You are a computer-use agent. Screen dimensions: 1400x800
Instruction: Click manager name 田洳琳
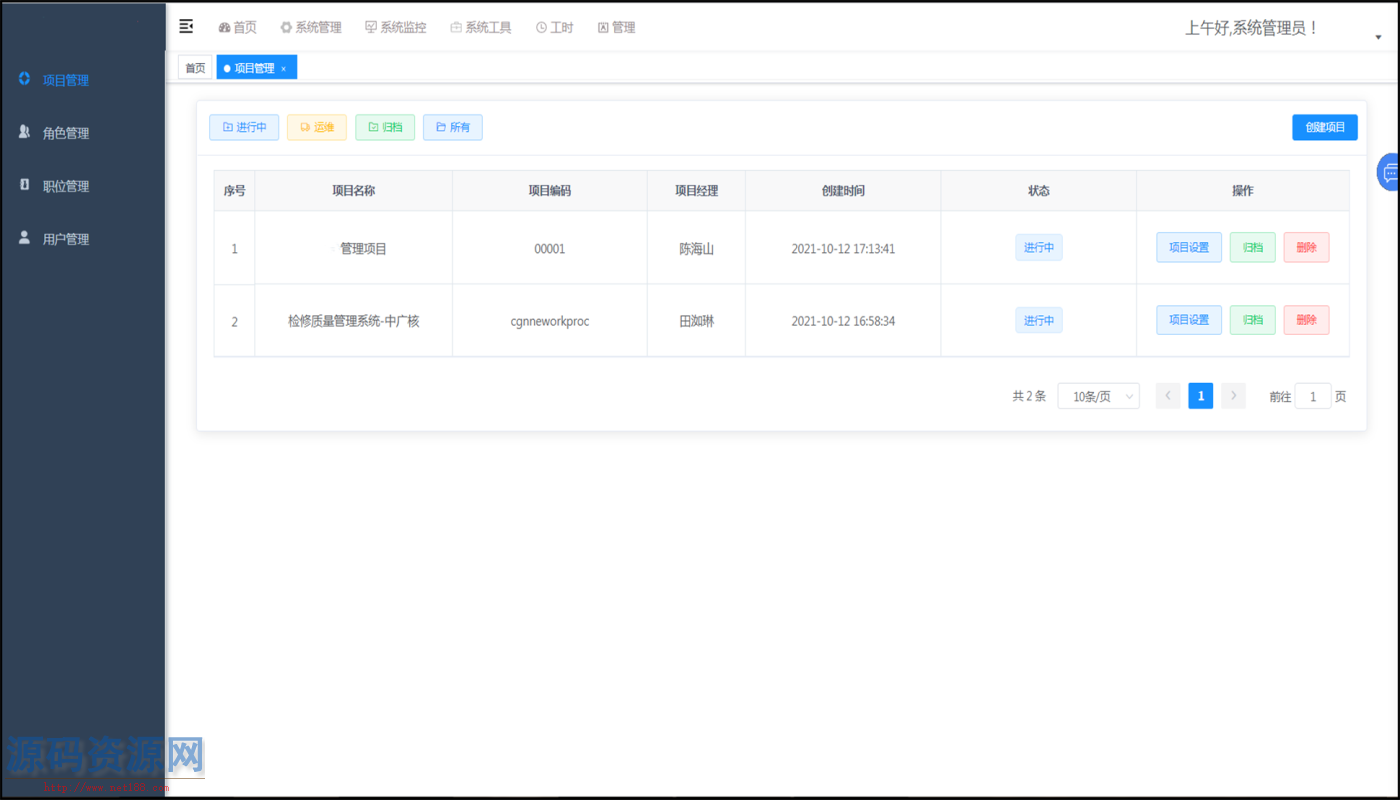point(696,321)
